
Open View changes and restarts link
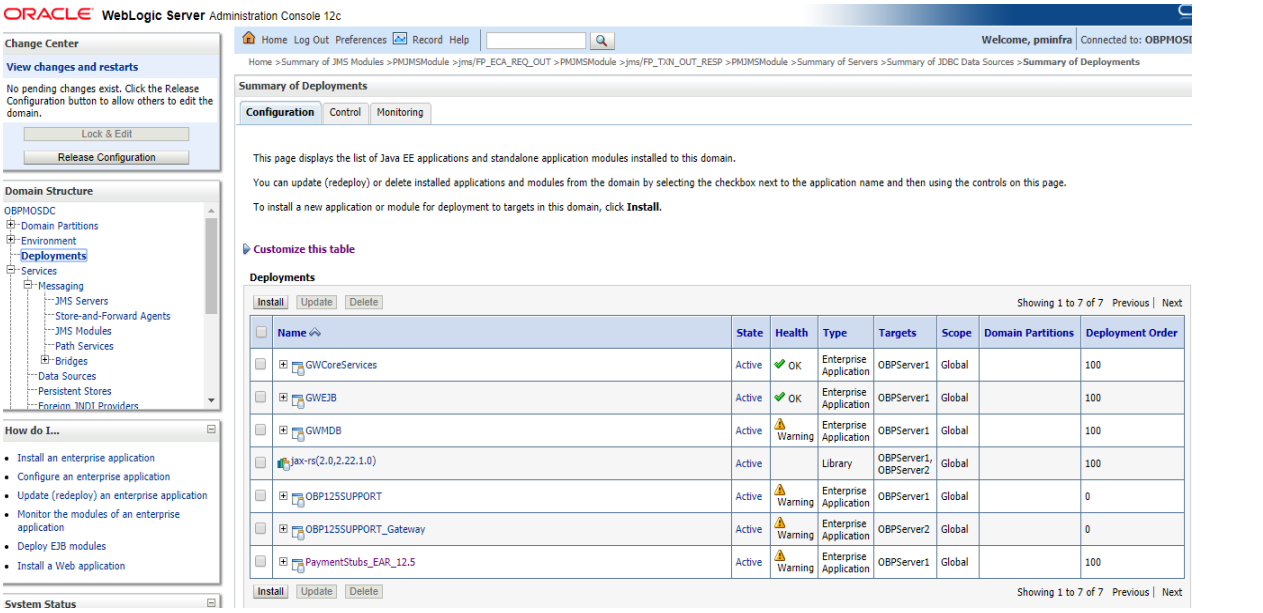click(x=72, y=67)
